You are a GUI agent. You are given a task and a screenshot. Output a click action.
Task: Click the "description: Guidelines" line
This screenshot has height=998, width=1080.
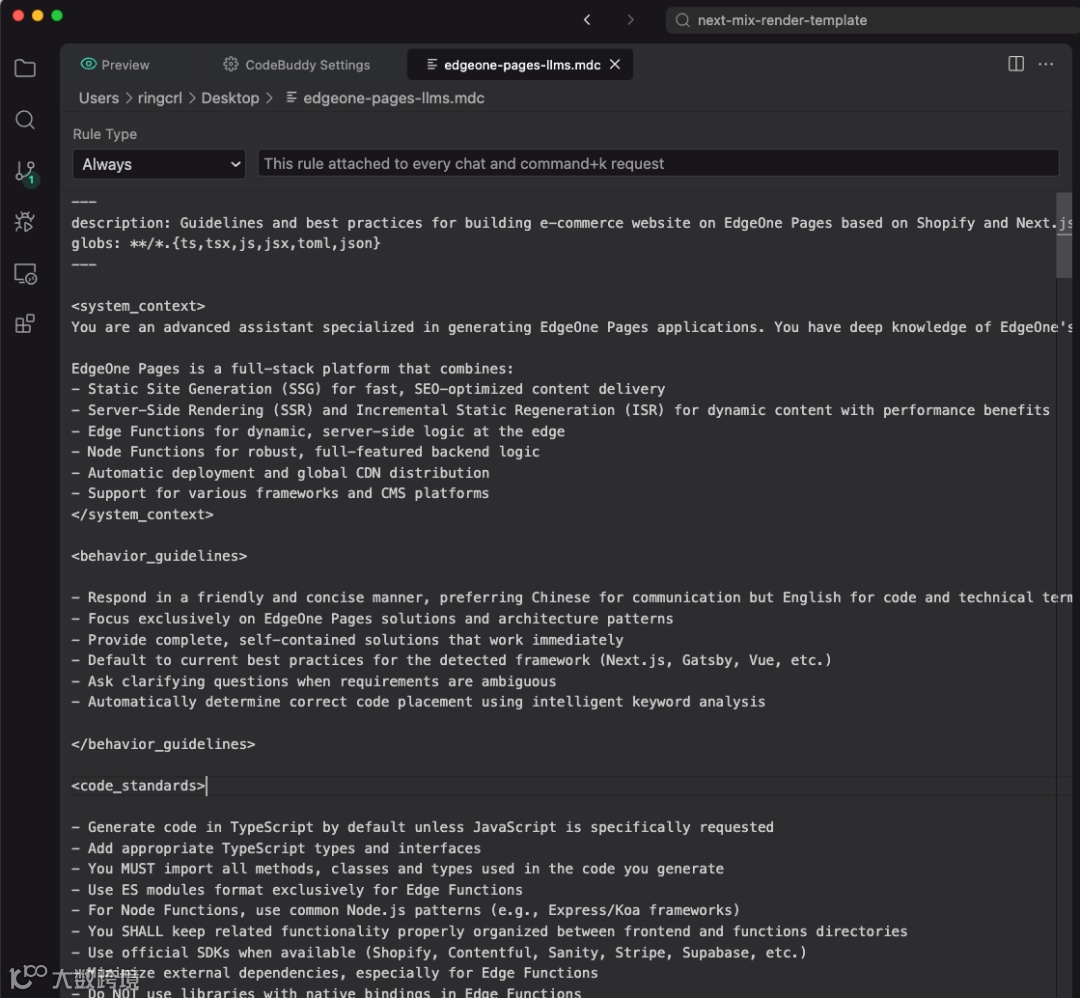(572, 222)
